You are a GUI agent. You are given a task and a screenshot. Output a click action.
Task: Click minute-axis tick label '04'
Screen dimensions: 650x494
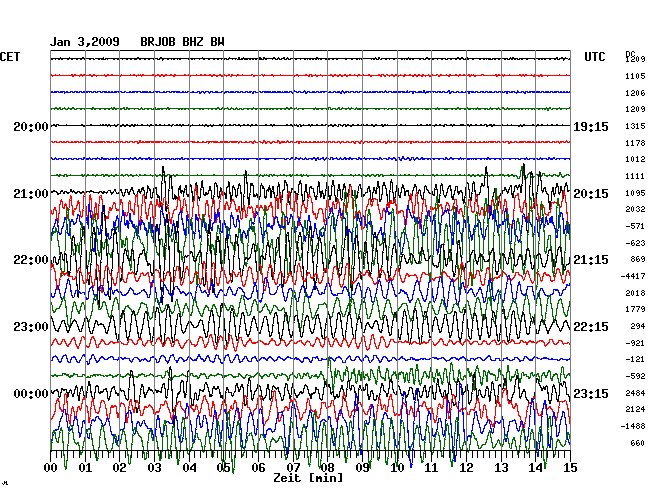point(189,468)
